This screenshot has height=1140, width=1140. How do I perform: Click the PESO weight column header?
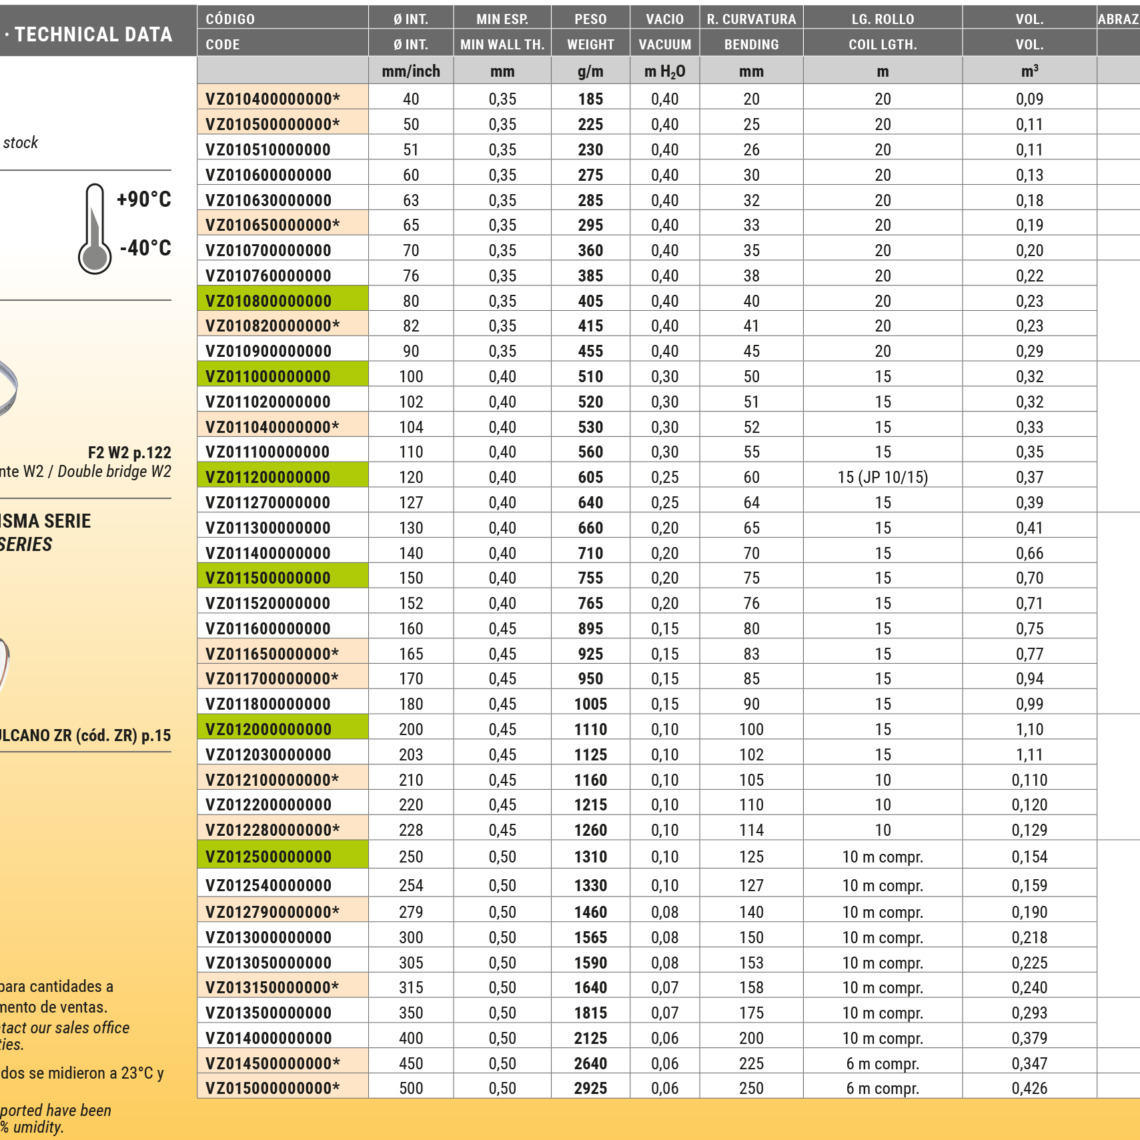click(x=590, y=19)
